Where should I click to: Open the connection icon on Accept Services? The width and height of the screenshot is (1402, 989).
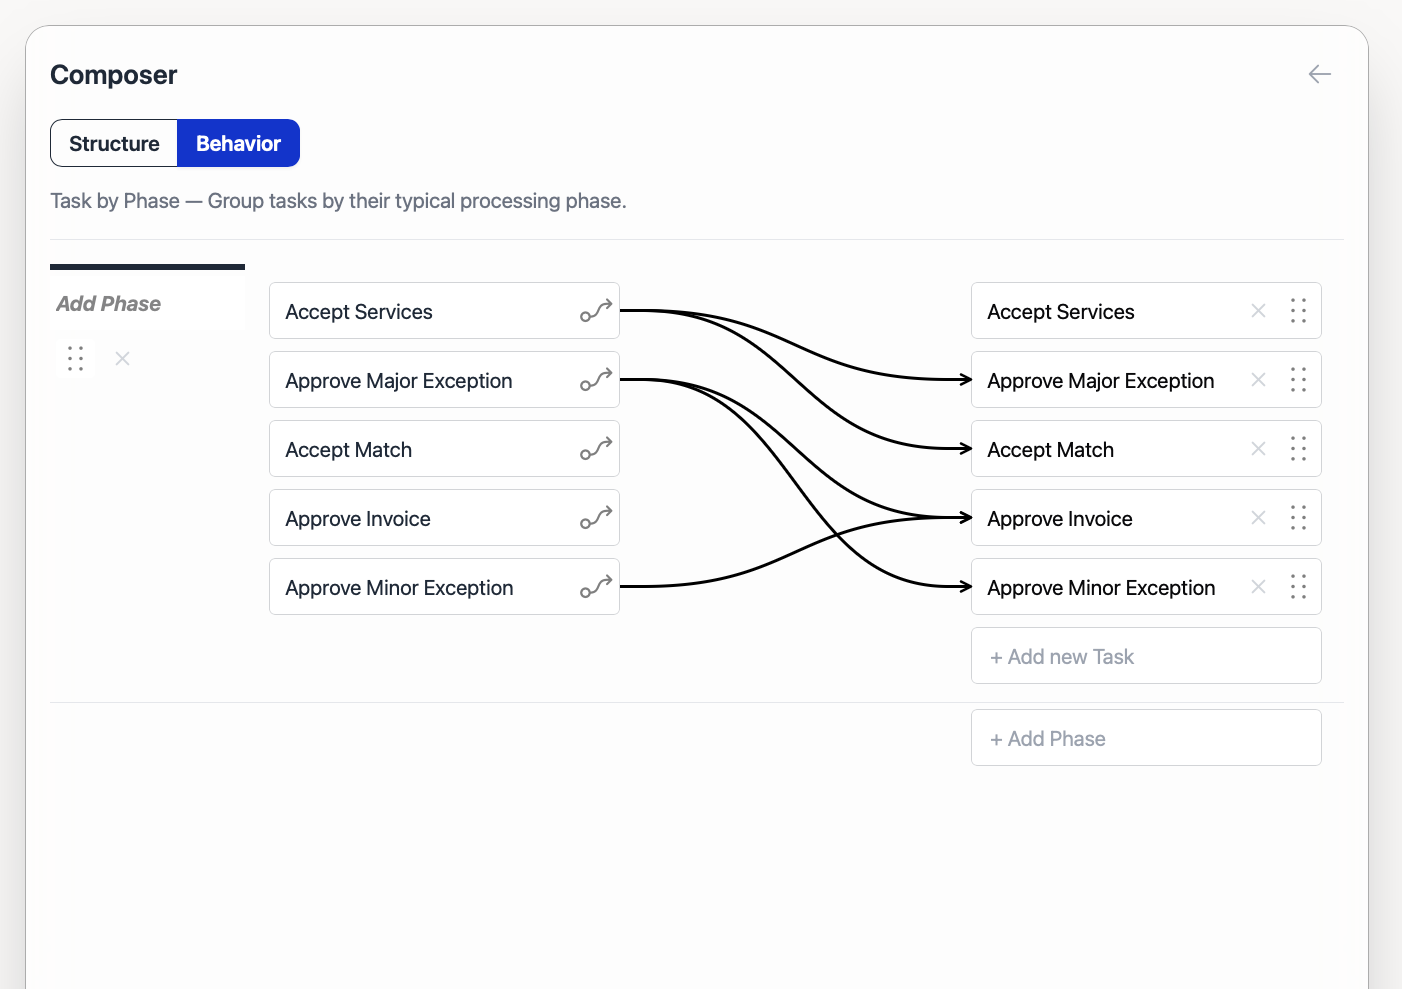(595, 310)
